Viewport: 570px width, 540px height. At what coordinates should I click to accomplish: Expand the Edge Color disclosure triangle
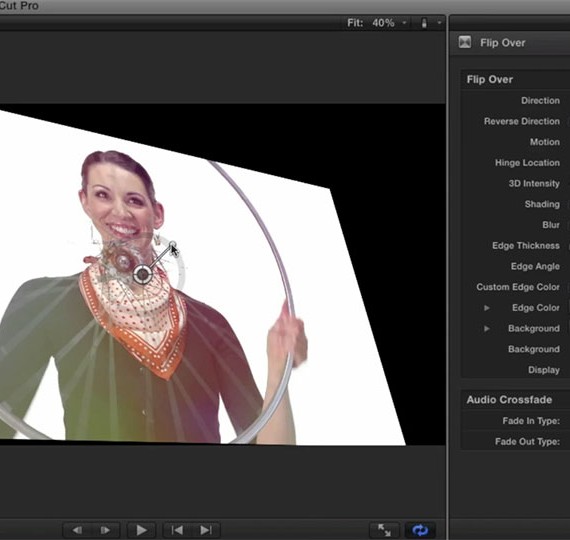click(486, 308)
